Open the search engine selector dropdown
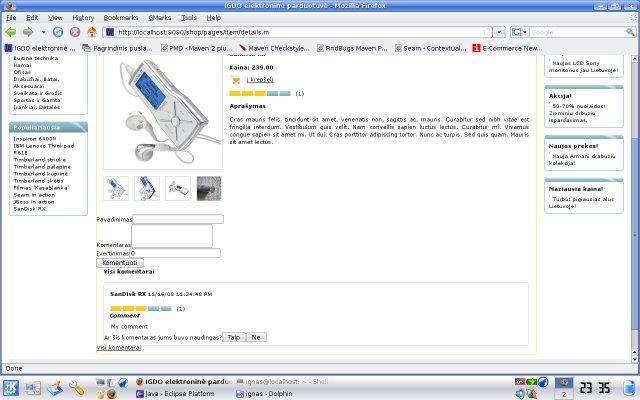640x400 pixels. 520,32
